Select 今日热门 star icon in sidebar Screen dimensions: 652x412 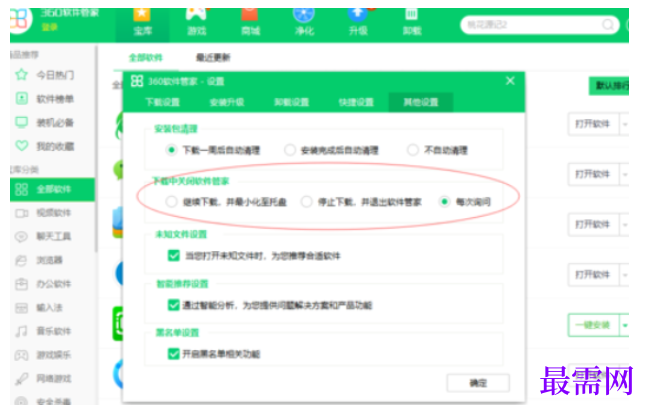pos(21,75)
